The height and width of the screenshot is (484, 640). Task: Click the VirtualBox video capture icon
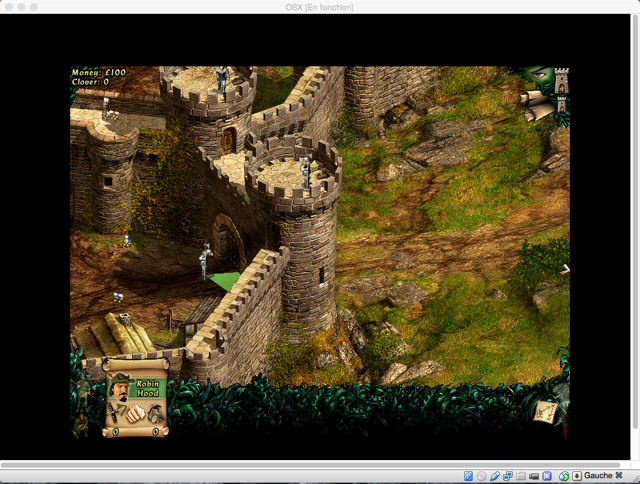click(534, 476)
